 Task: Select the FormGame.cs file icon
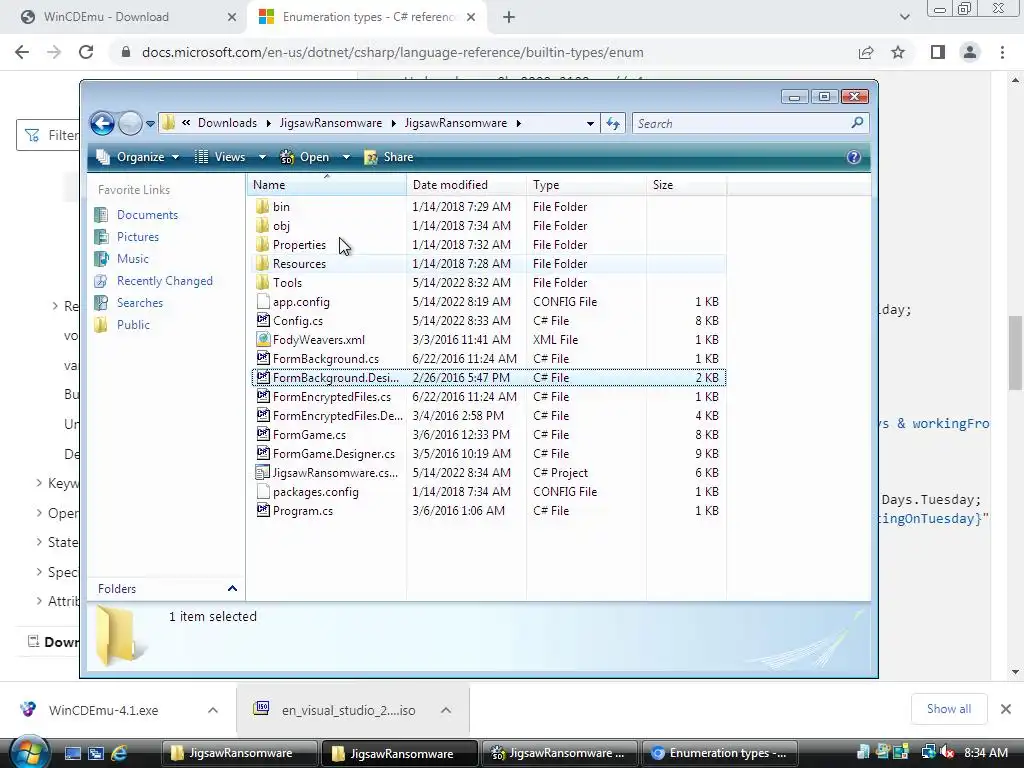(263, 434)
